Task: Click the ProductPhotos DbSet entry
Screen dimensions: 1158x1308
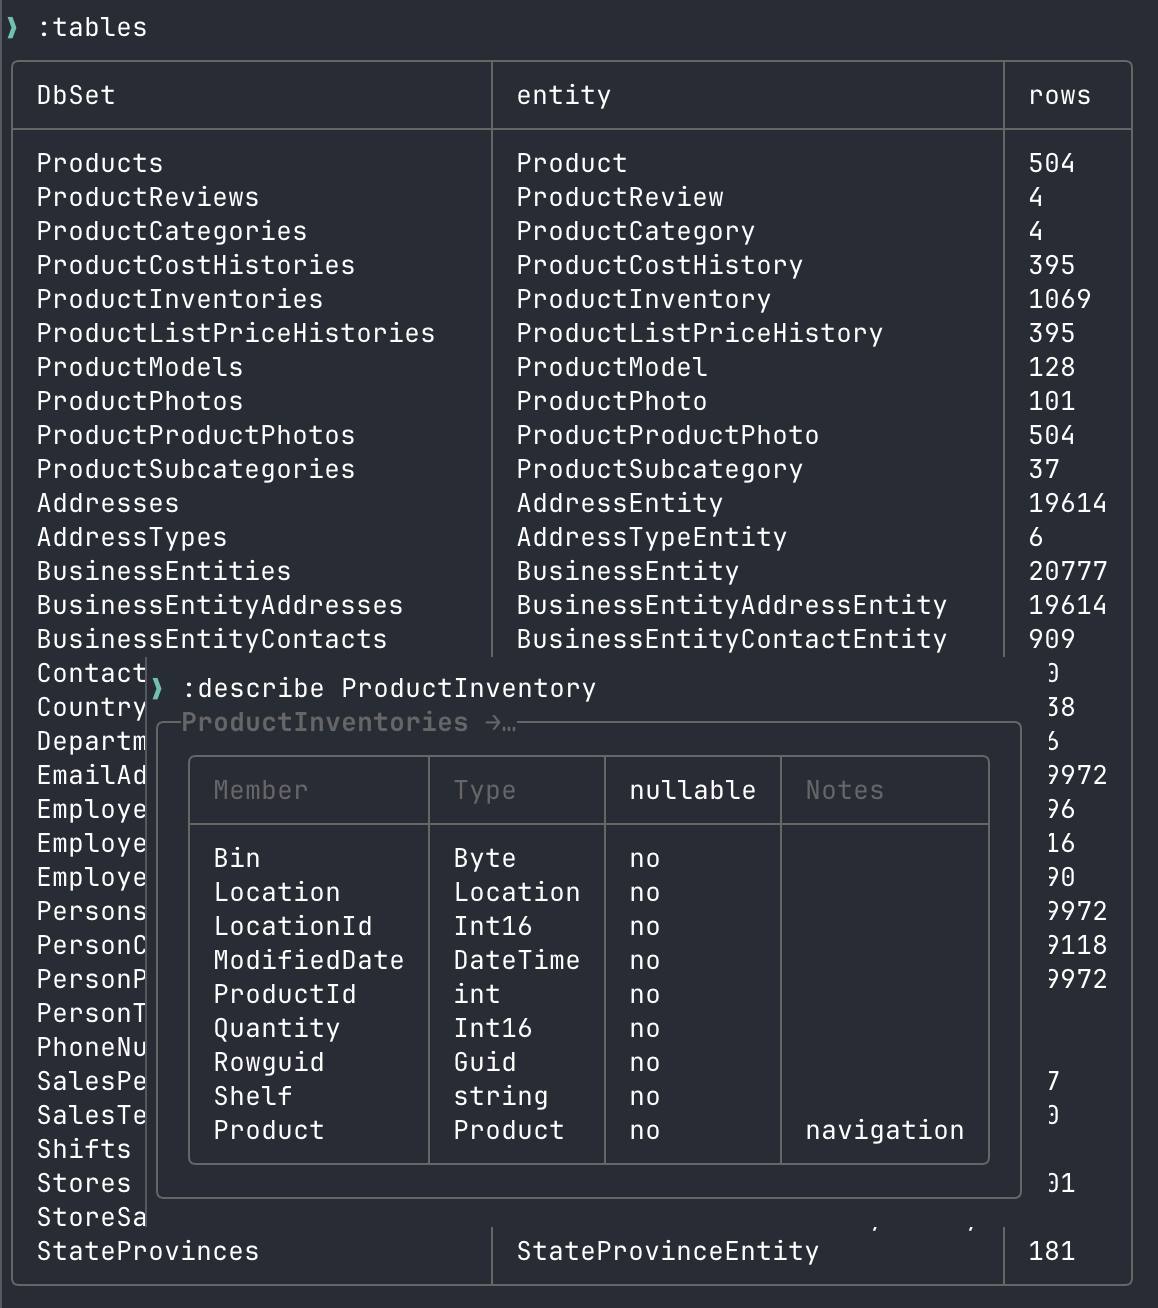Action: pyautogui.click(x=140, y=401)
